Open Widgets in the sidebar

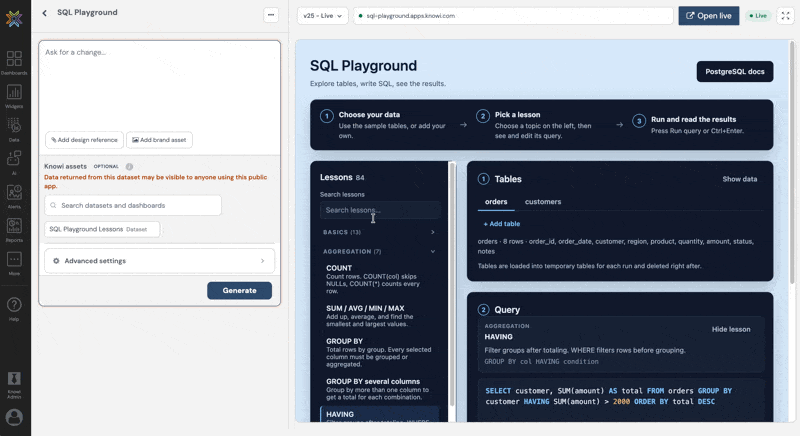[14, 96]
